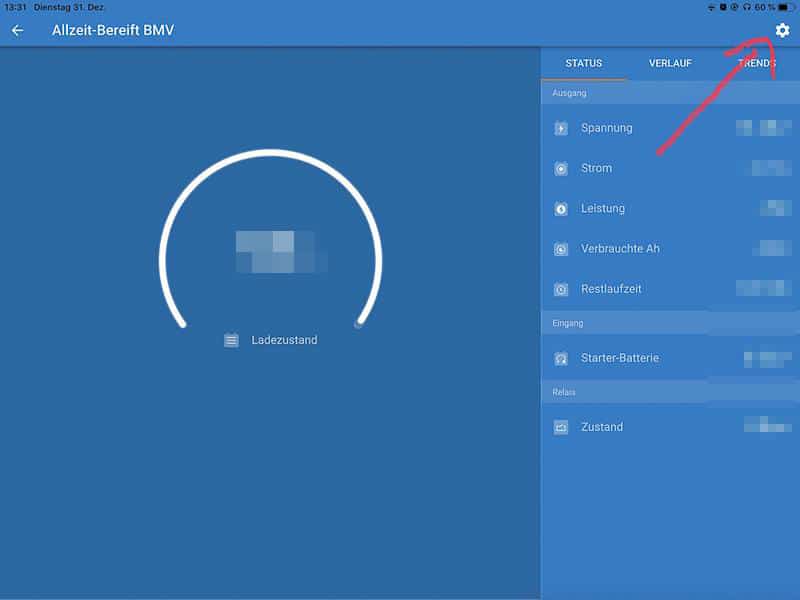Click the Verbrauchte Ah icon
This screenshot has width=800, height=600.
point(561,249)
